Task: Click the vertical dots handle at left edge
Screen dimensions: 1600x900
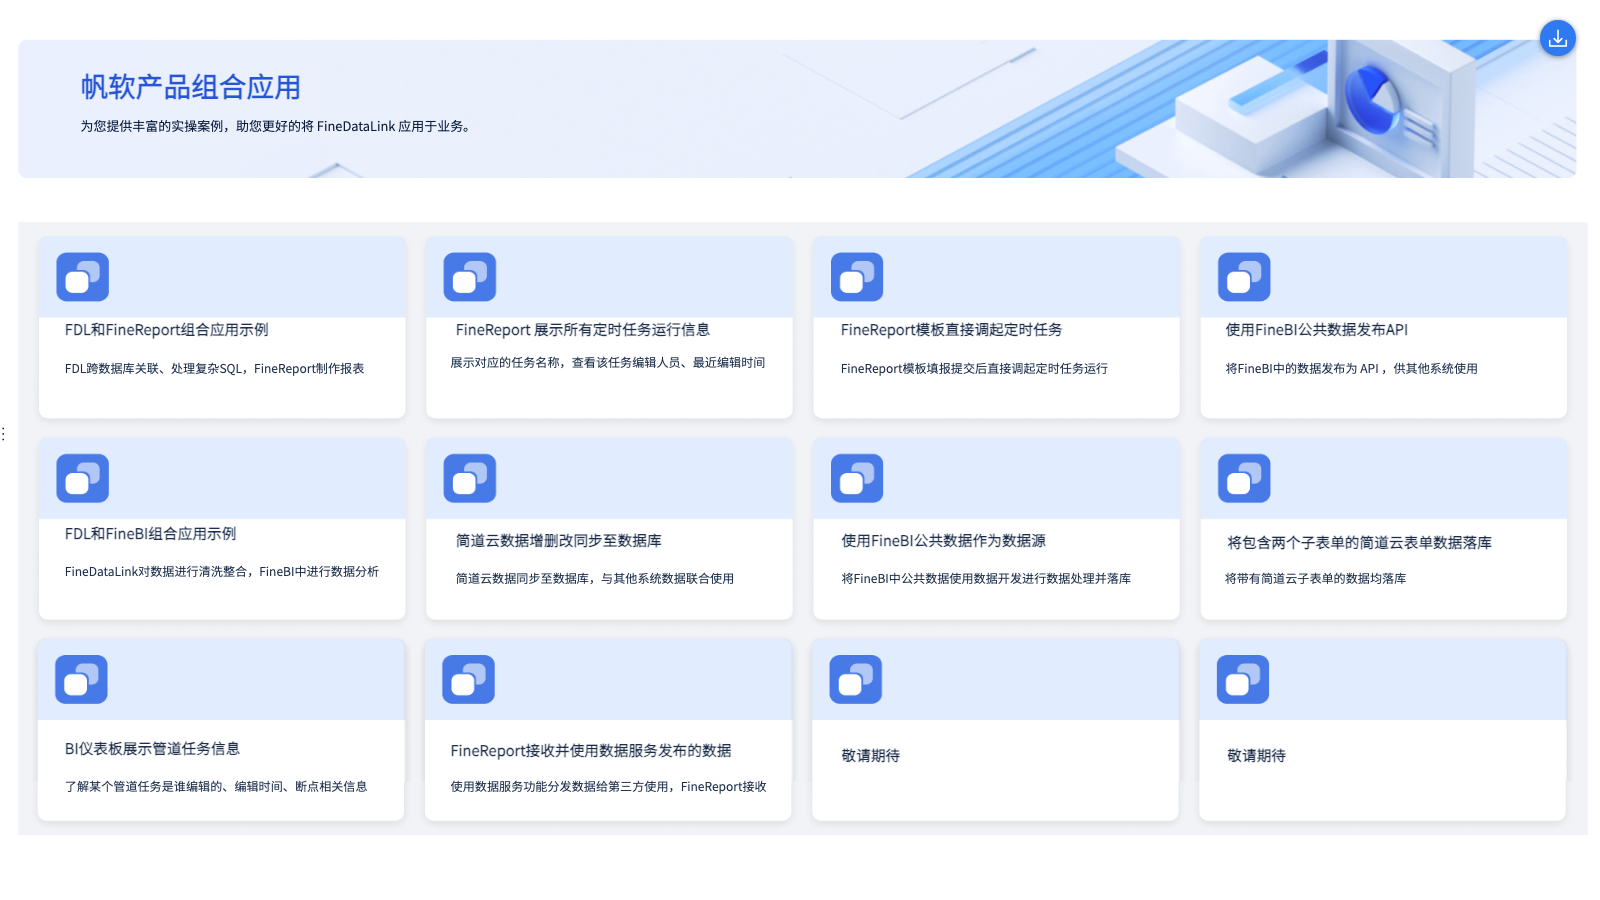Action: click(4, 433)
